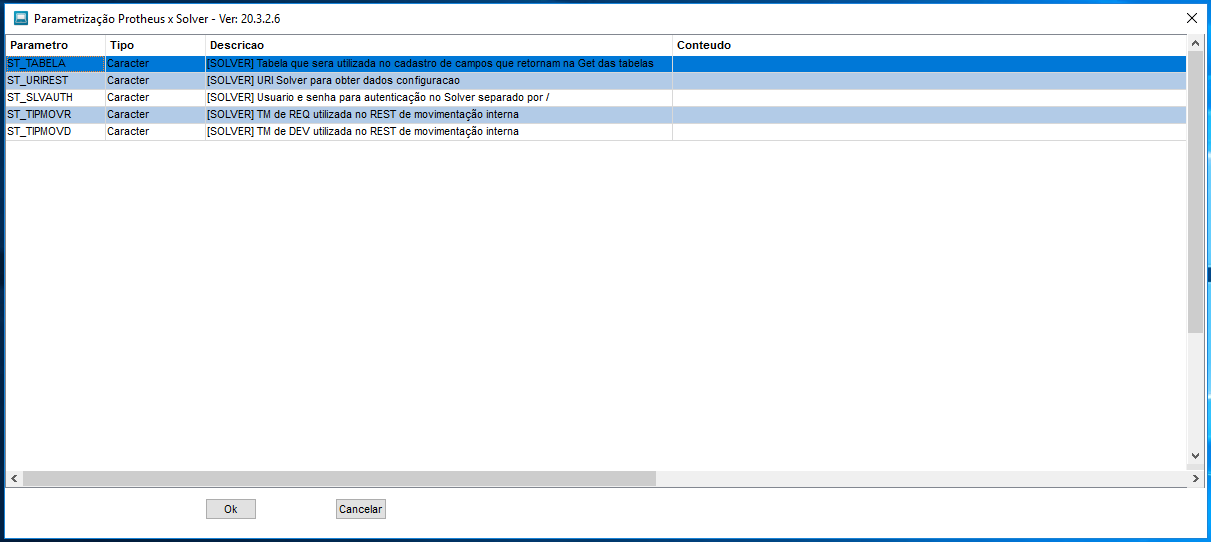This screenshot has height=542, width=1211.
Task: Click the Tipo cell of ST_SLVAUTH row
Action: 155,97
